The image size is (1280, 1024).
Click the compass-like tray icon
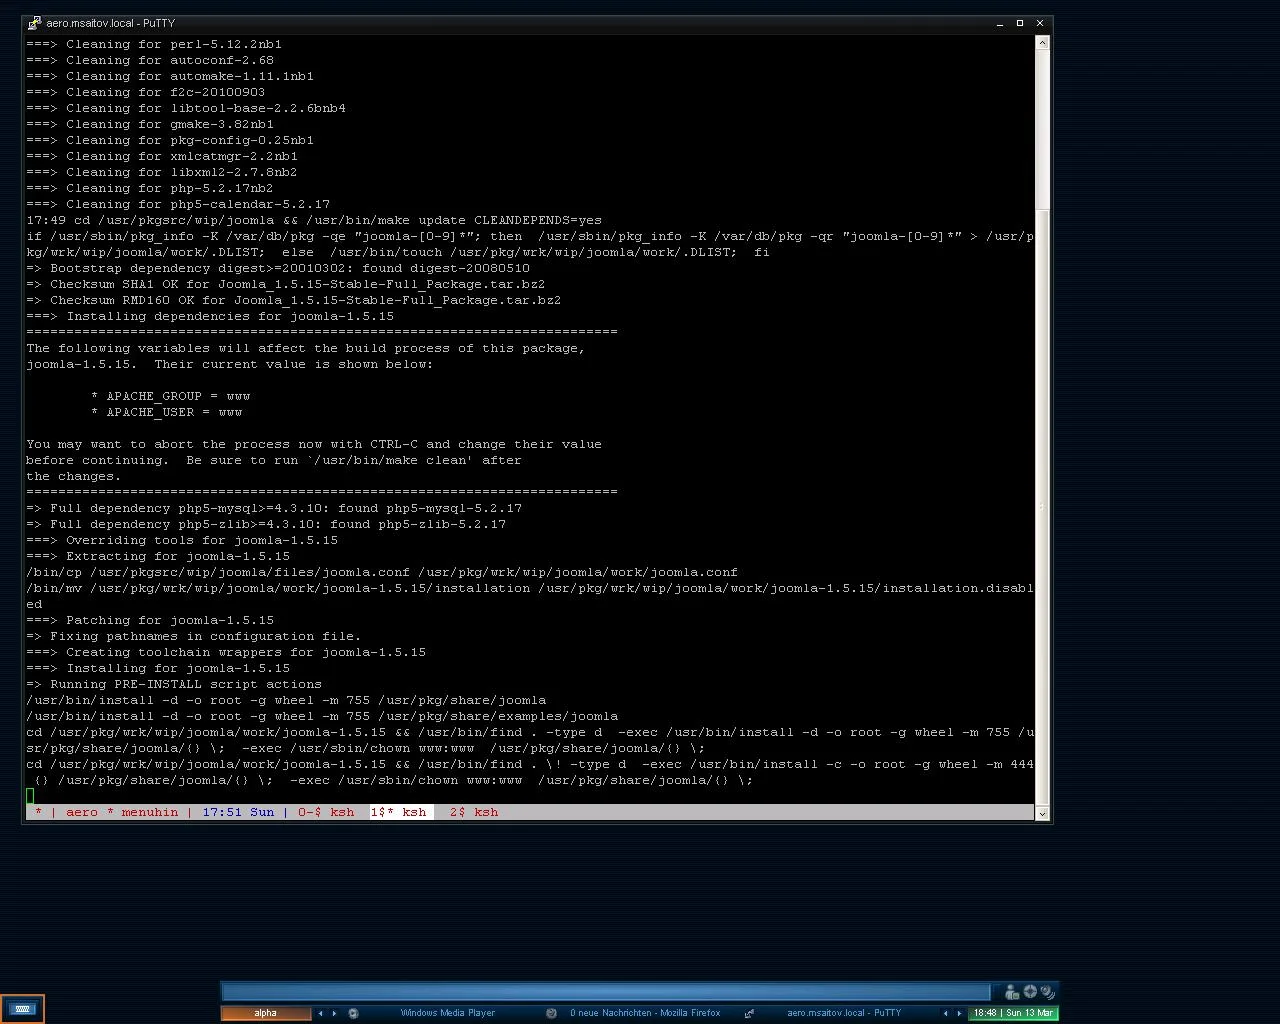pos(1030,992)
